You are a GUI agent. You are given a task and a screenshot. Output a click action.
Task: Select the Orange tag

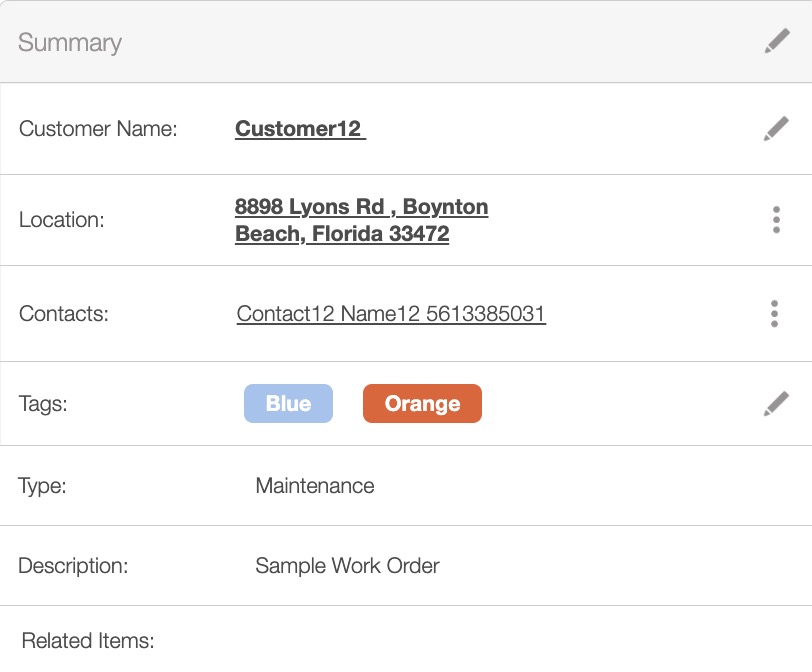pos(422,404)
